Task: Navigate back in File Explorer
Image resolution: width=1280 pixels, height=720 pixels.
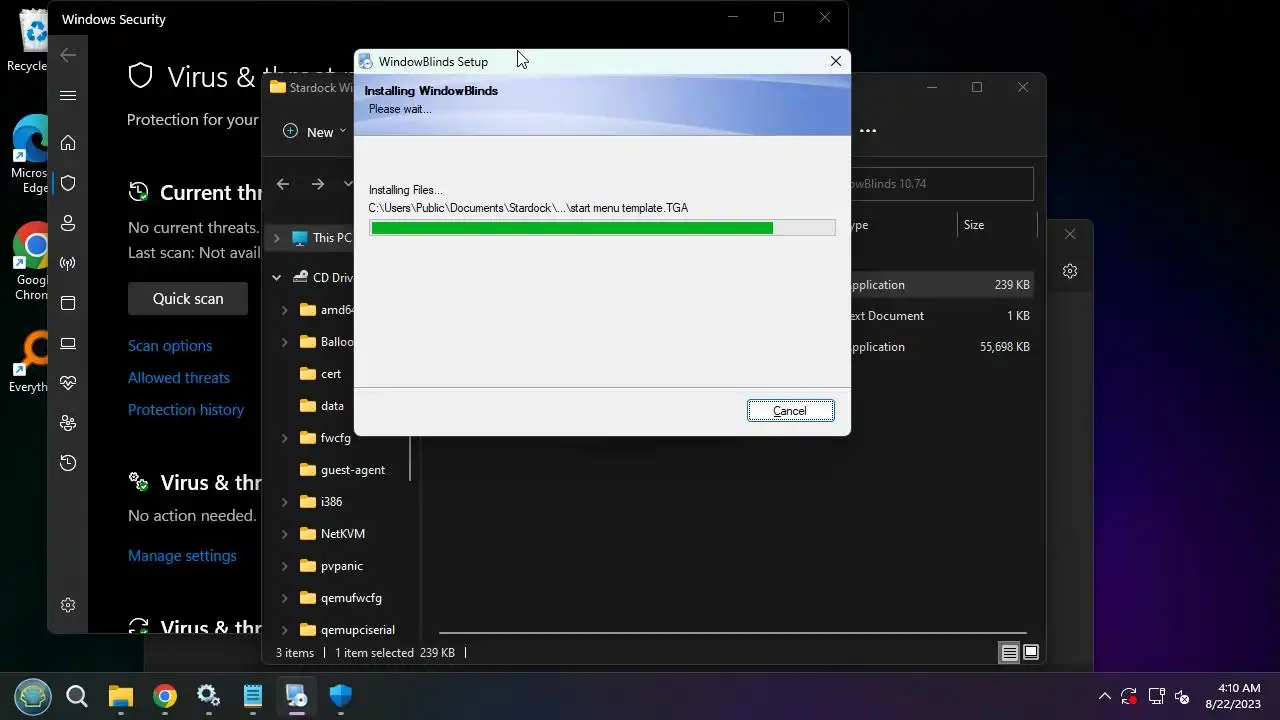Action: pos(283,184)
